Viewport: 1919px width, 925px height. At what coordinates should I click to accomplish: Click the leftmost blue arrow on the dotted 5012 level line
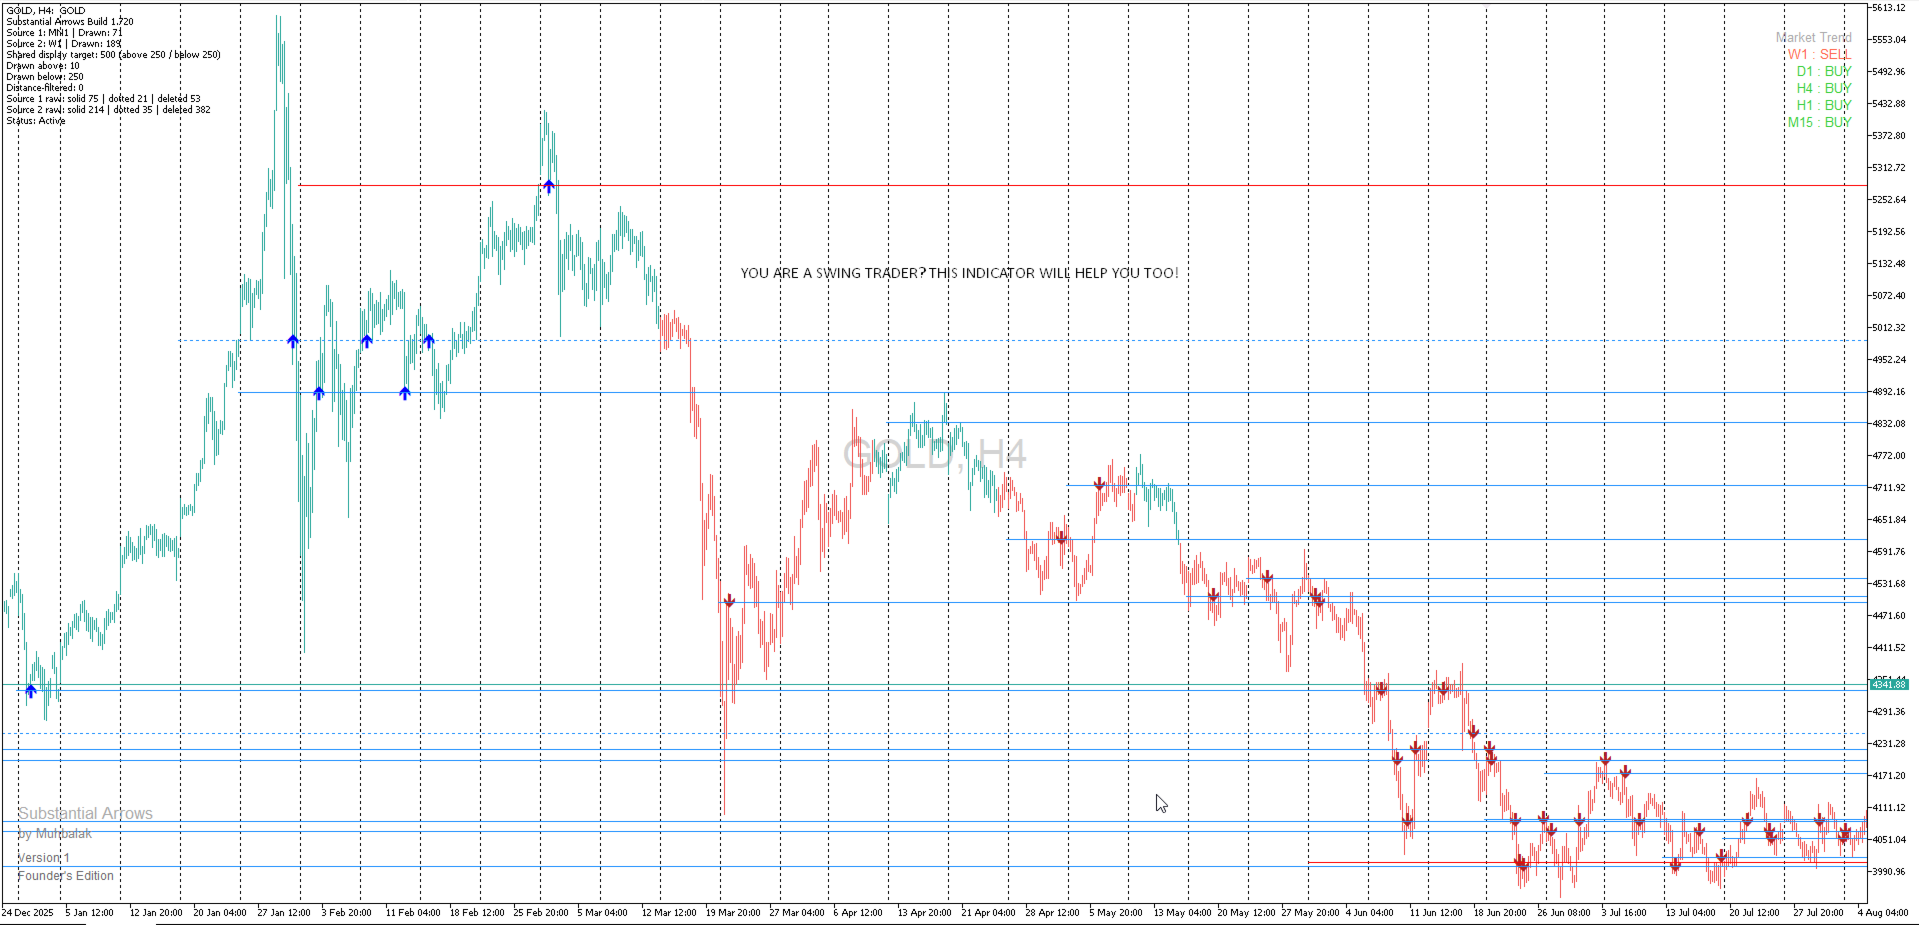click(293, 341)
